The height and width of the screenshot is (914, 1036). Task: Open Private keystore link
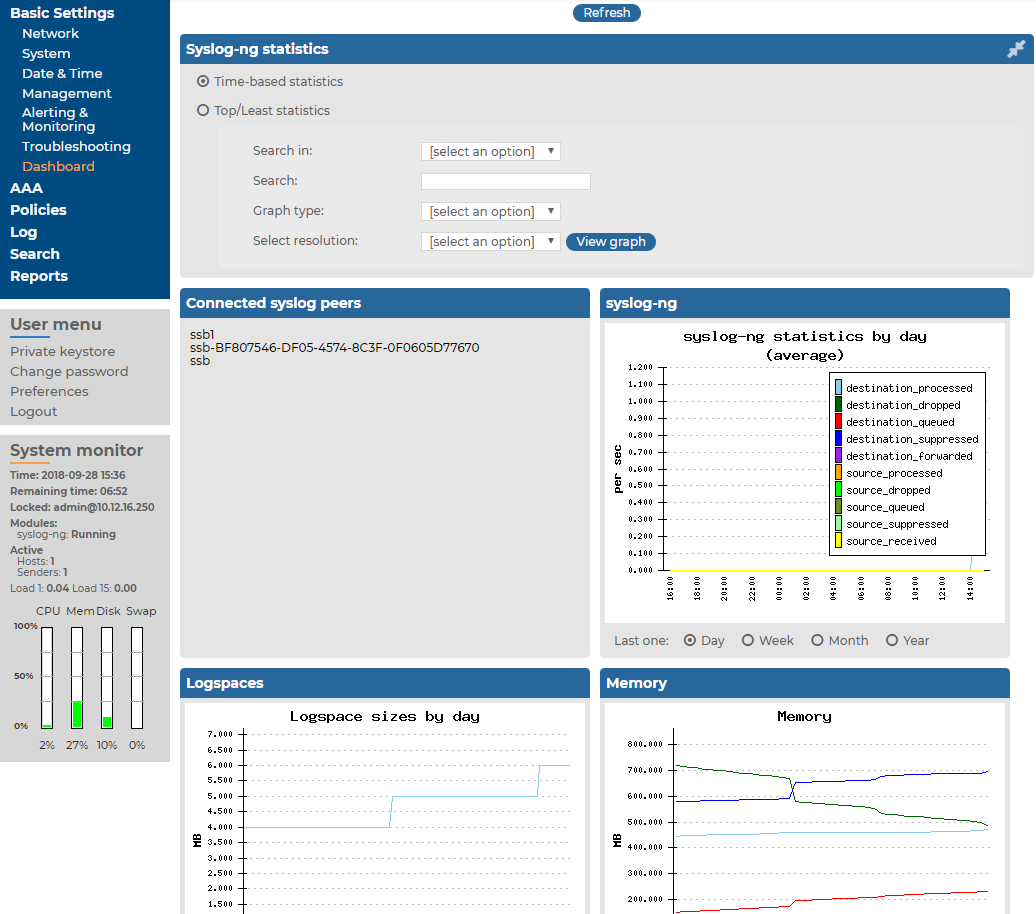pos(63,352)
